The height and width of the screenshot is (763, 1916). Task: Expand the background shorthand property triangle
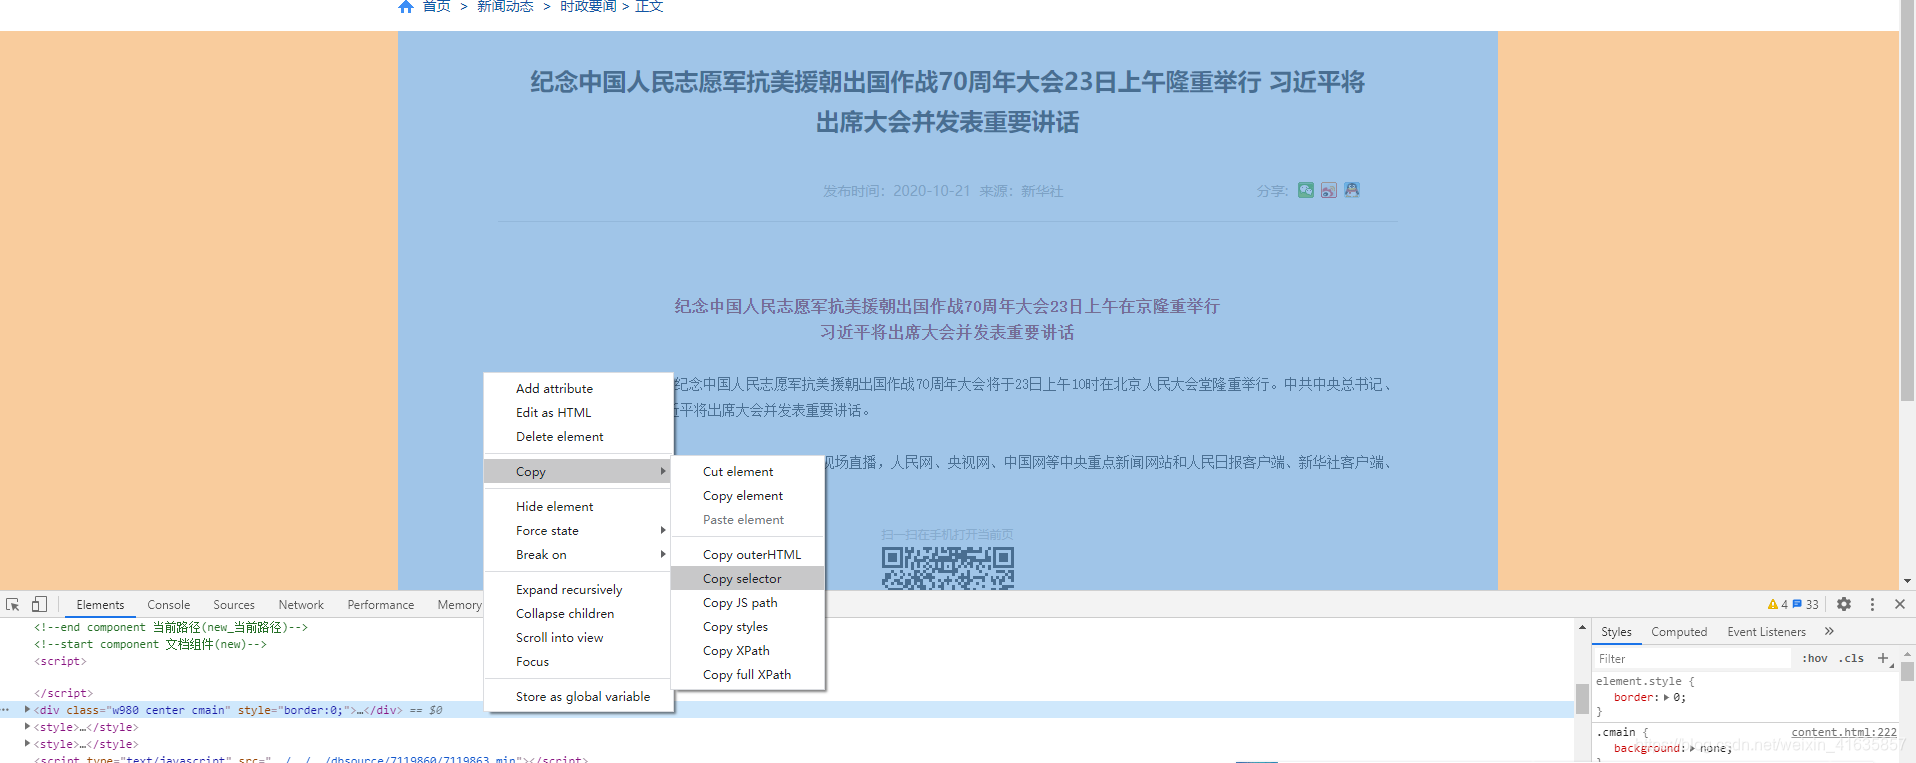tap(1693, 748)
